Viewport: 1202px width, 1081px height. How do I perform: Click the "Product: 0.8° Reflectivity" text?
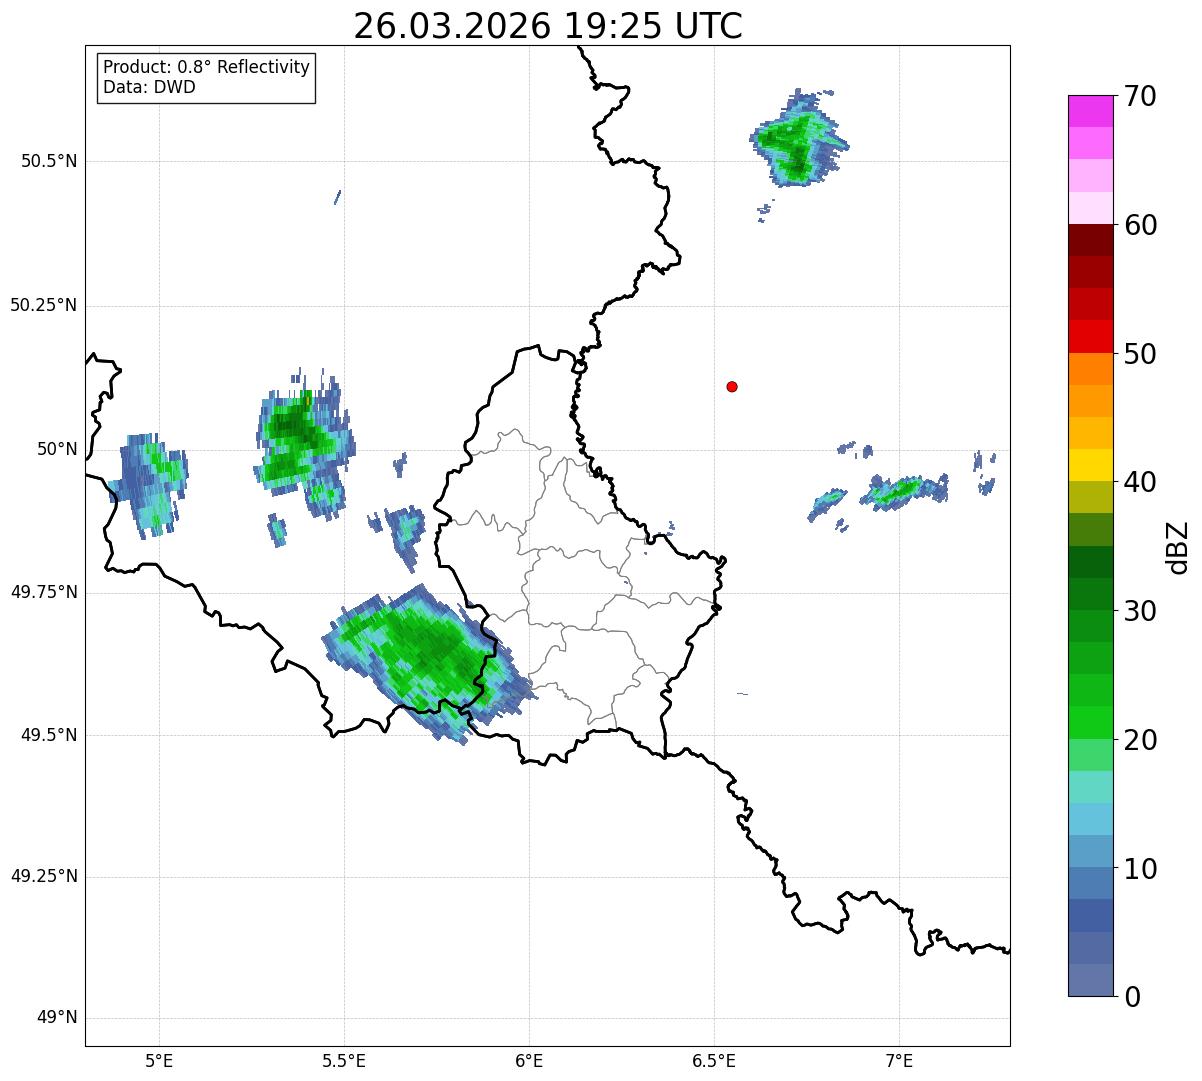coord(207,67)
